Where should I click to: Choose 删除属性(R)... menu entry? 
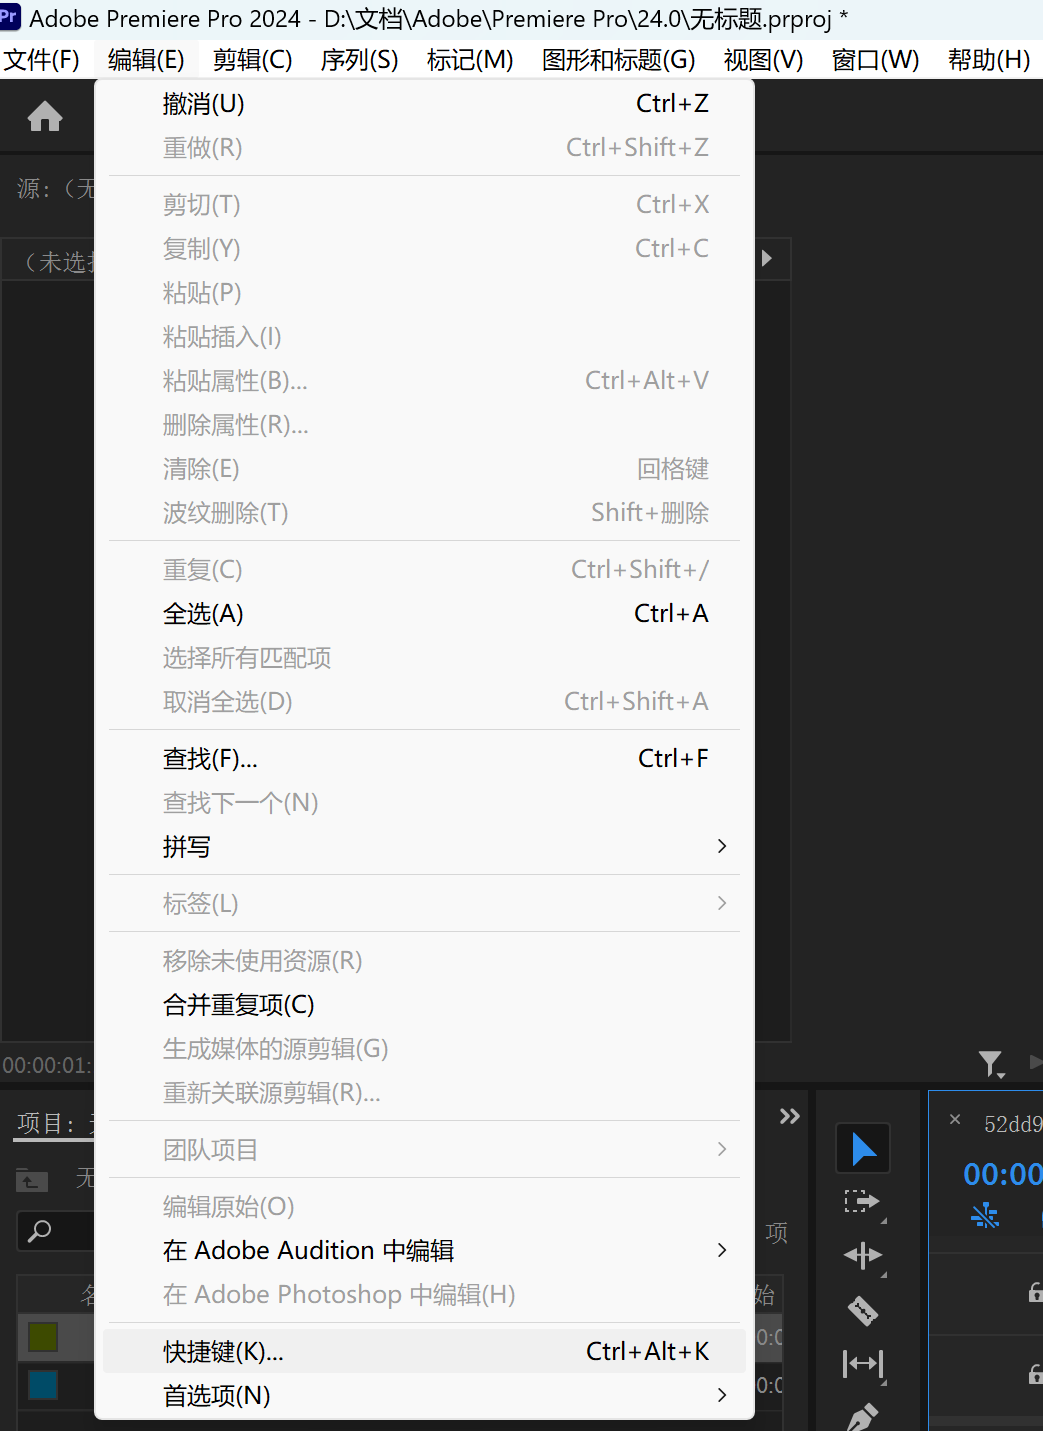pyautogui.click(x=424, y=425)
